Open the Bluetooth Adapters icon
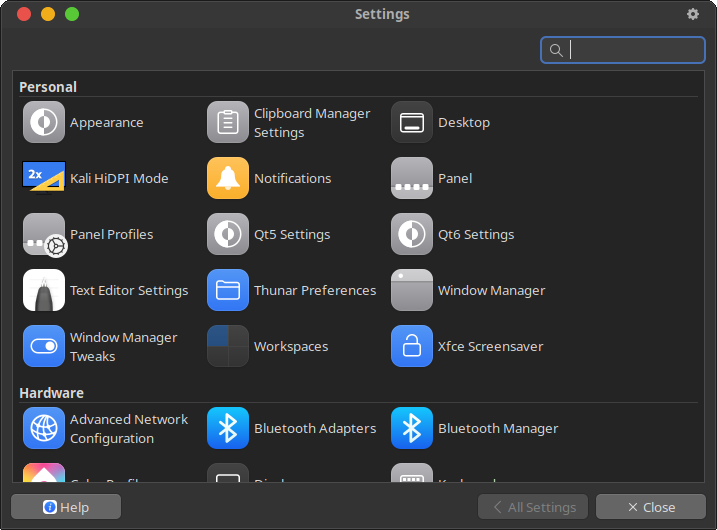Viewport: 717px width, 530px height. 228,428
